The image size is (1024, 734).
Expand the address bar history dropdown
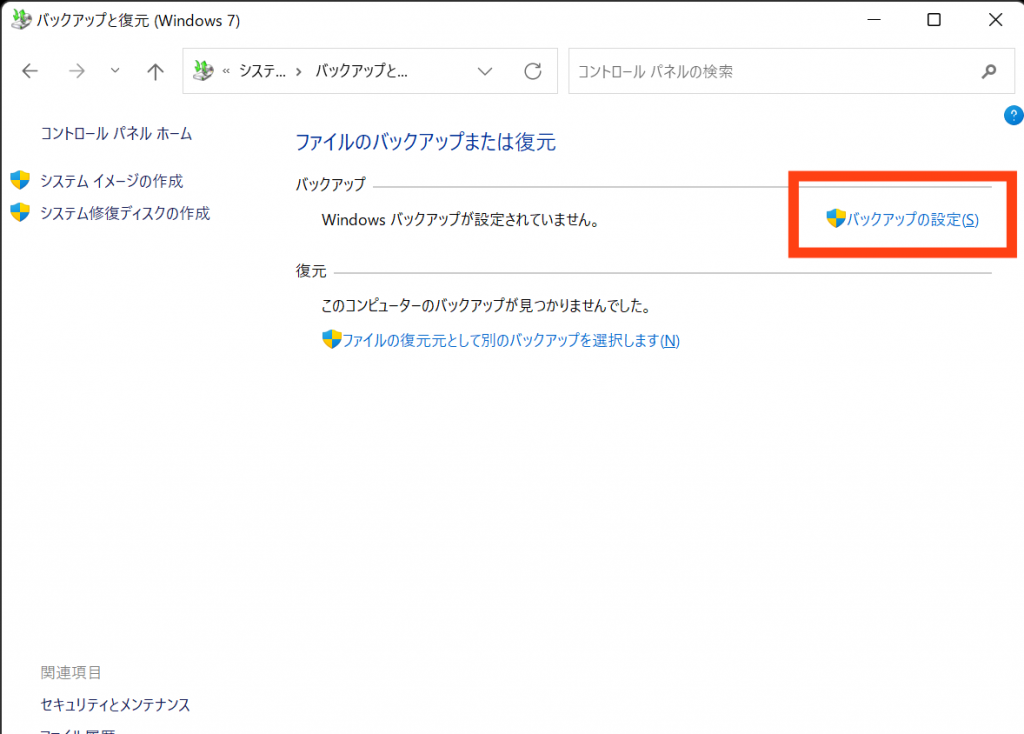tap(485, 71)
